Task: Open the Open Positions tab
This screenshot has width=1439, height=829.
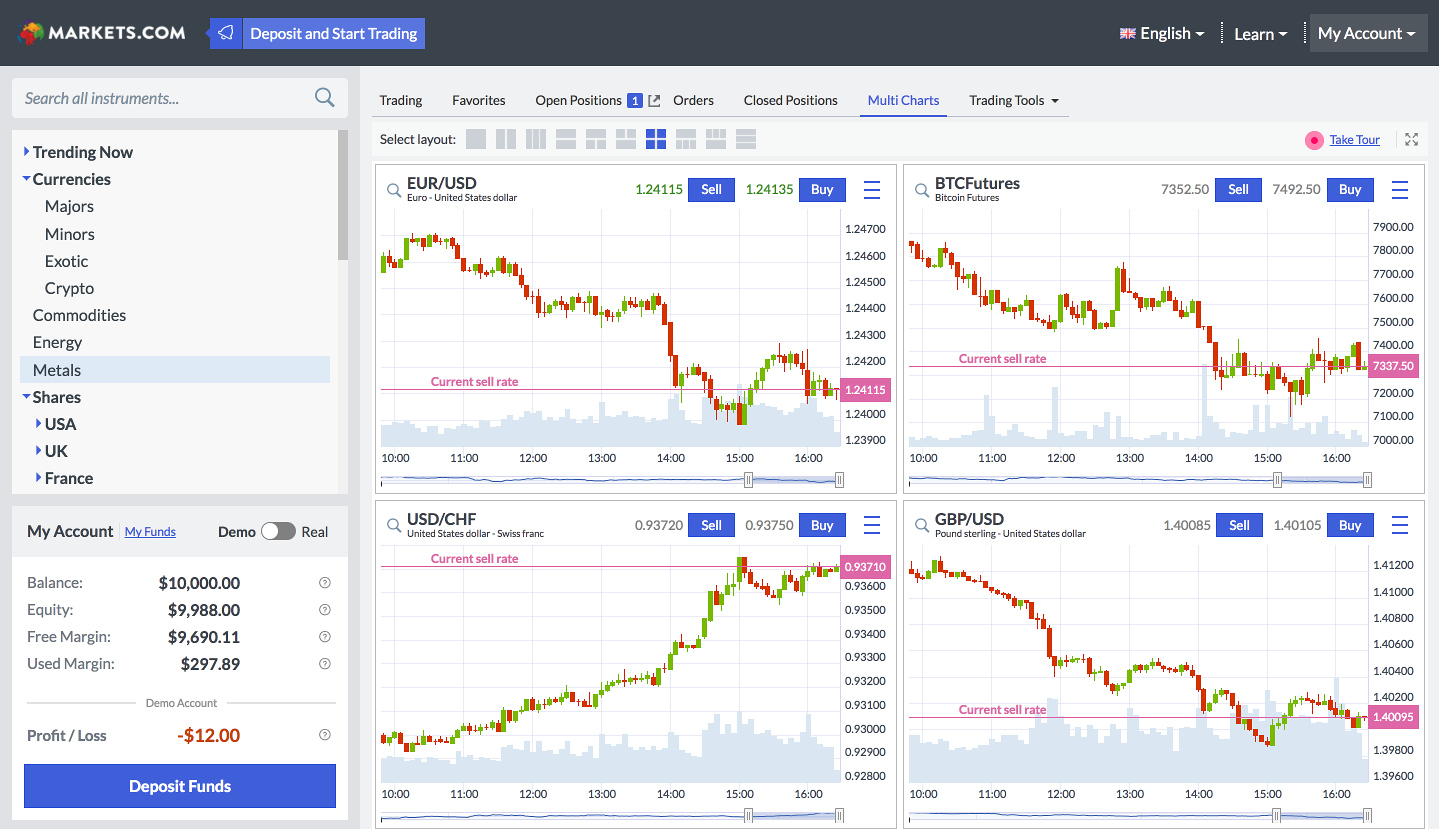Action: [x=579, y=100]
